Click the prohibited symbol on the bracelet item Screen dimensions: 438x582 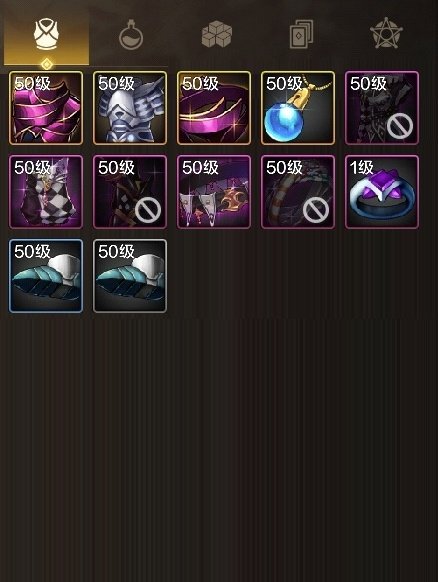[x=316, y=210]
